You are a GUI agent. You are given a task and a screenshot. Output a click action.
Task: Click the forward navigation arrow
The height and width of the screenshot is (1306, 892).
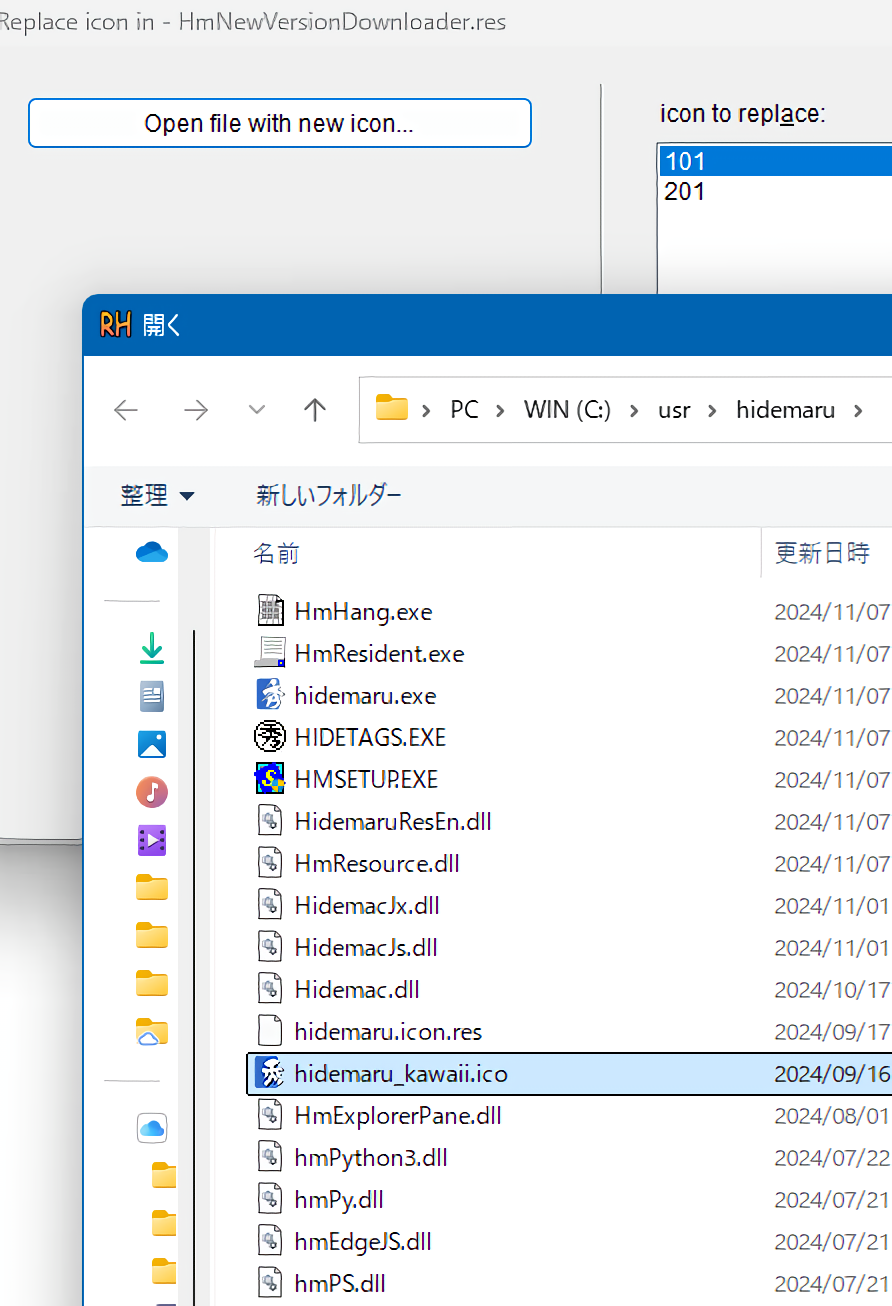[196, 410]
